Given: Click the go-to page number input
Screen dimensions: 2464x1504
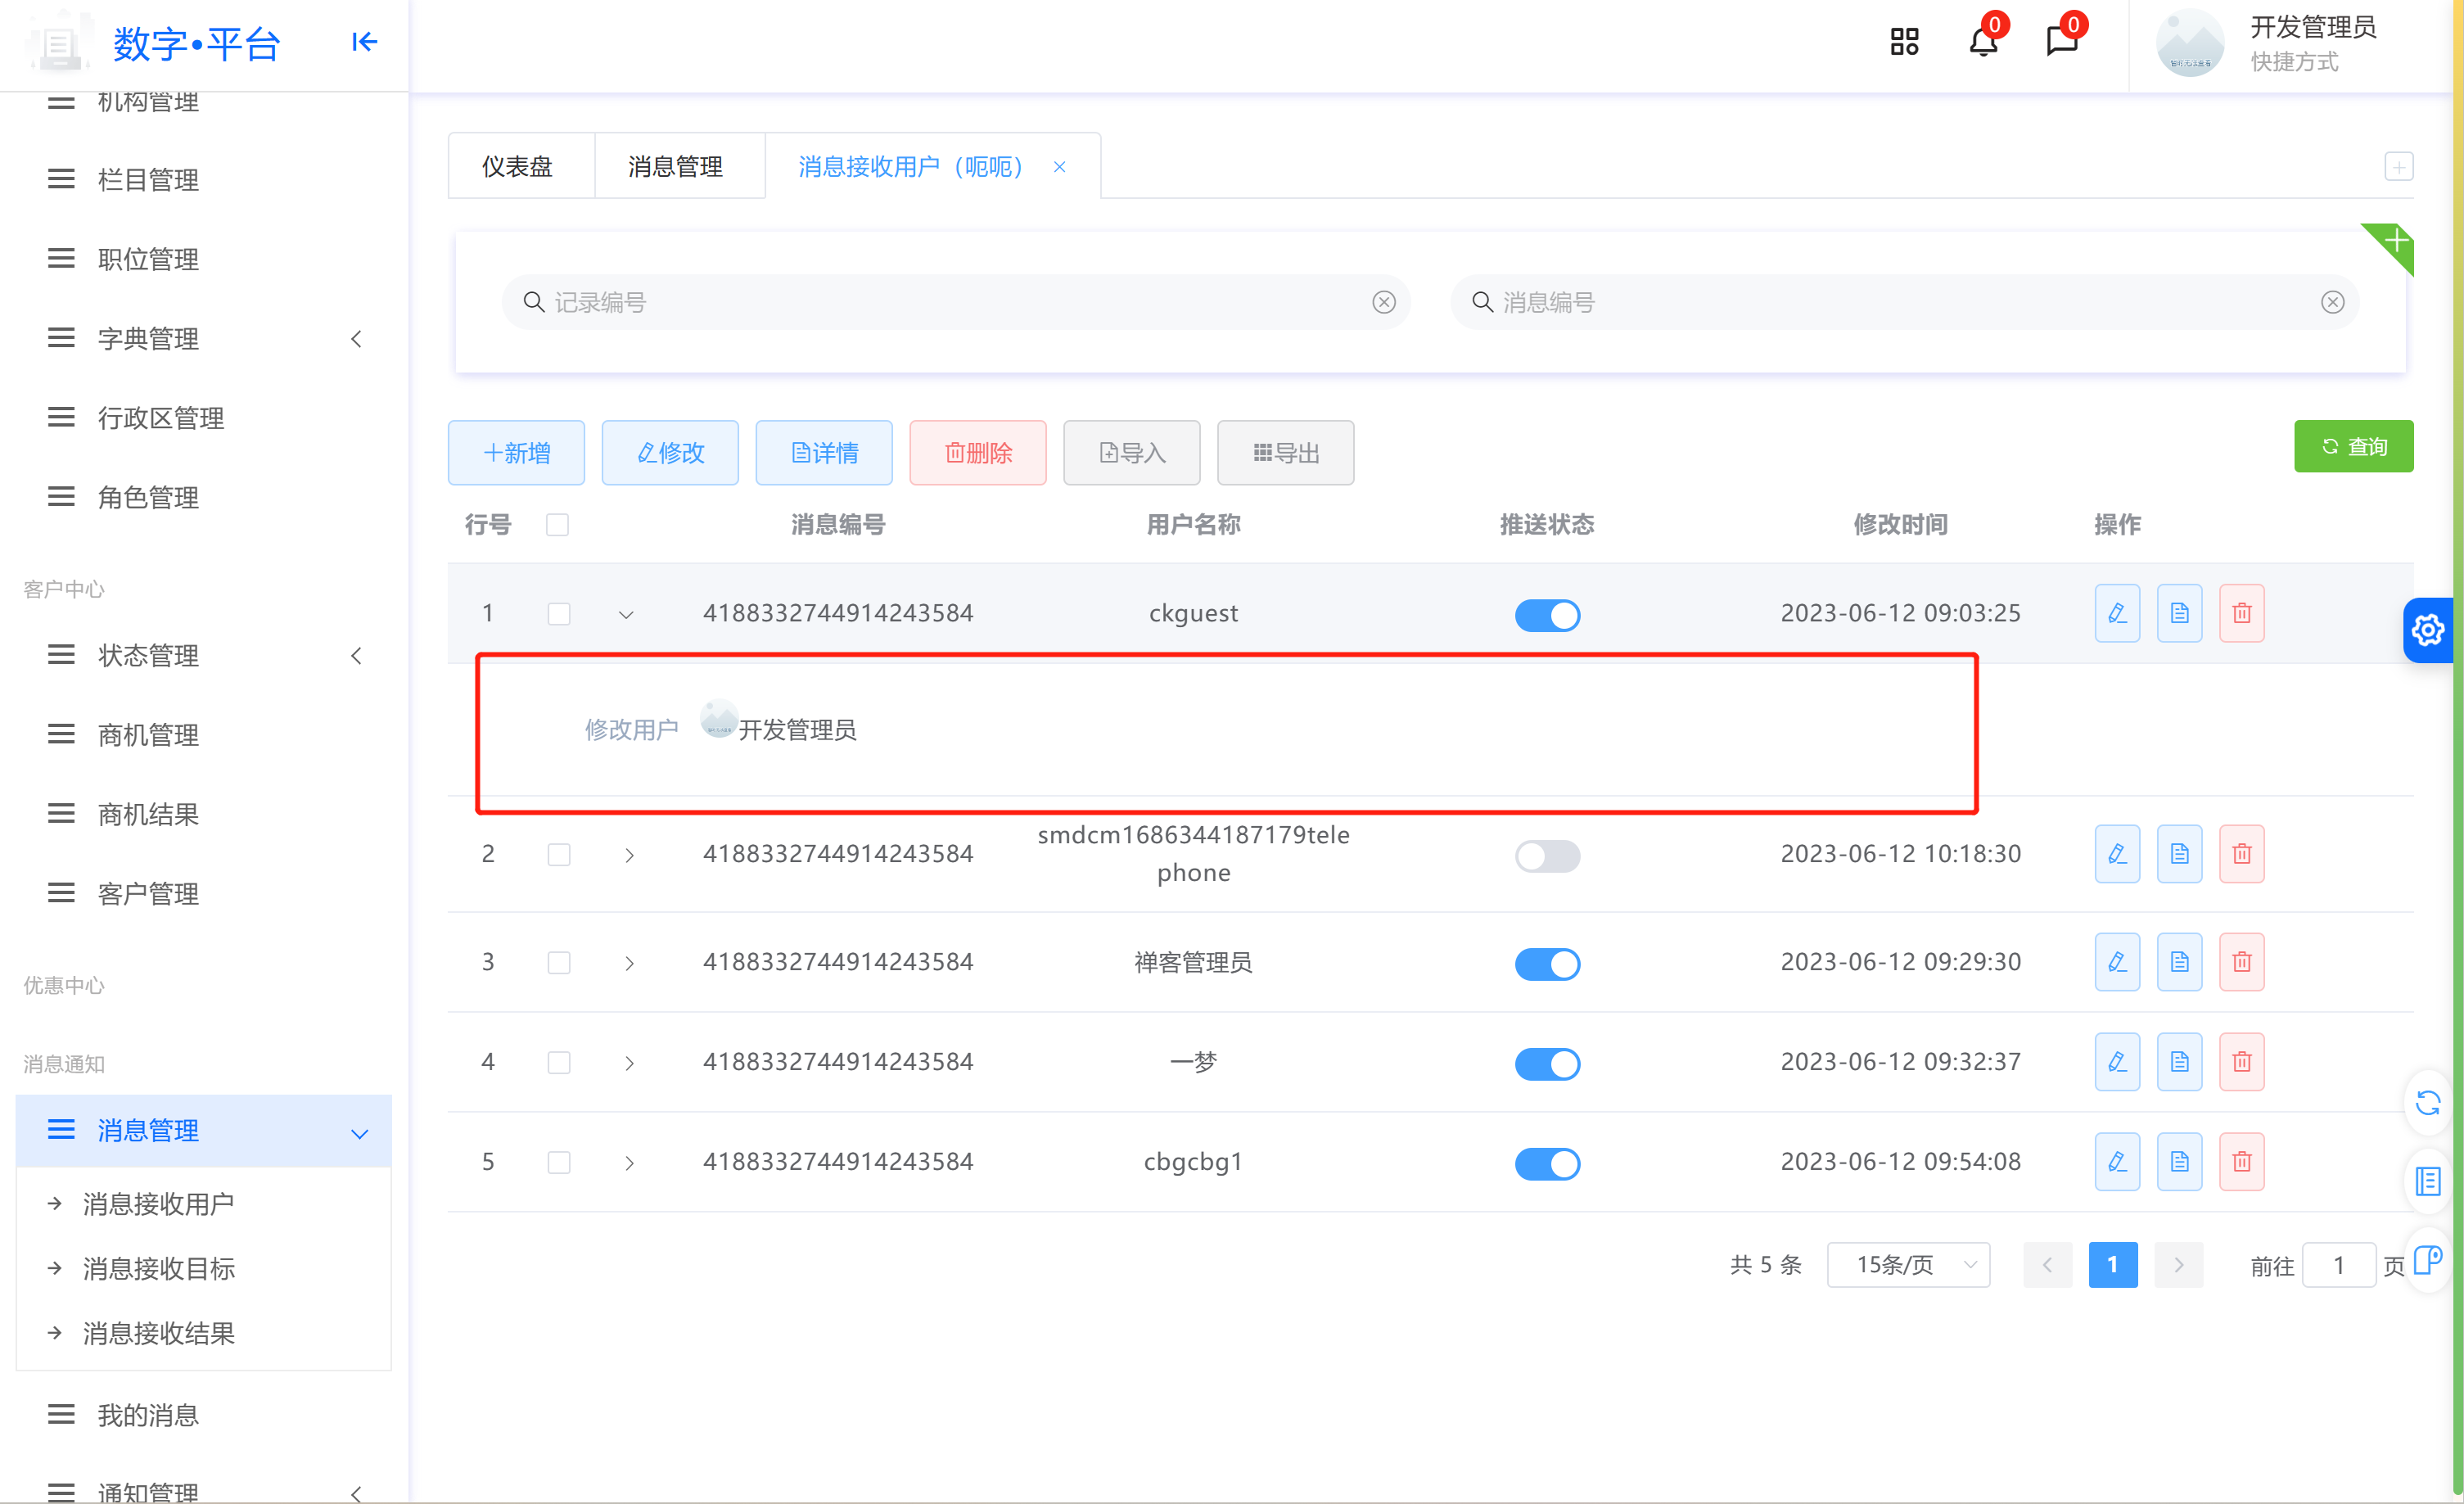Looking at the screenshot, I should pyautogui.click(x=2338, y=1266).
